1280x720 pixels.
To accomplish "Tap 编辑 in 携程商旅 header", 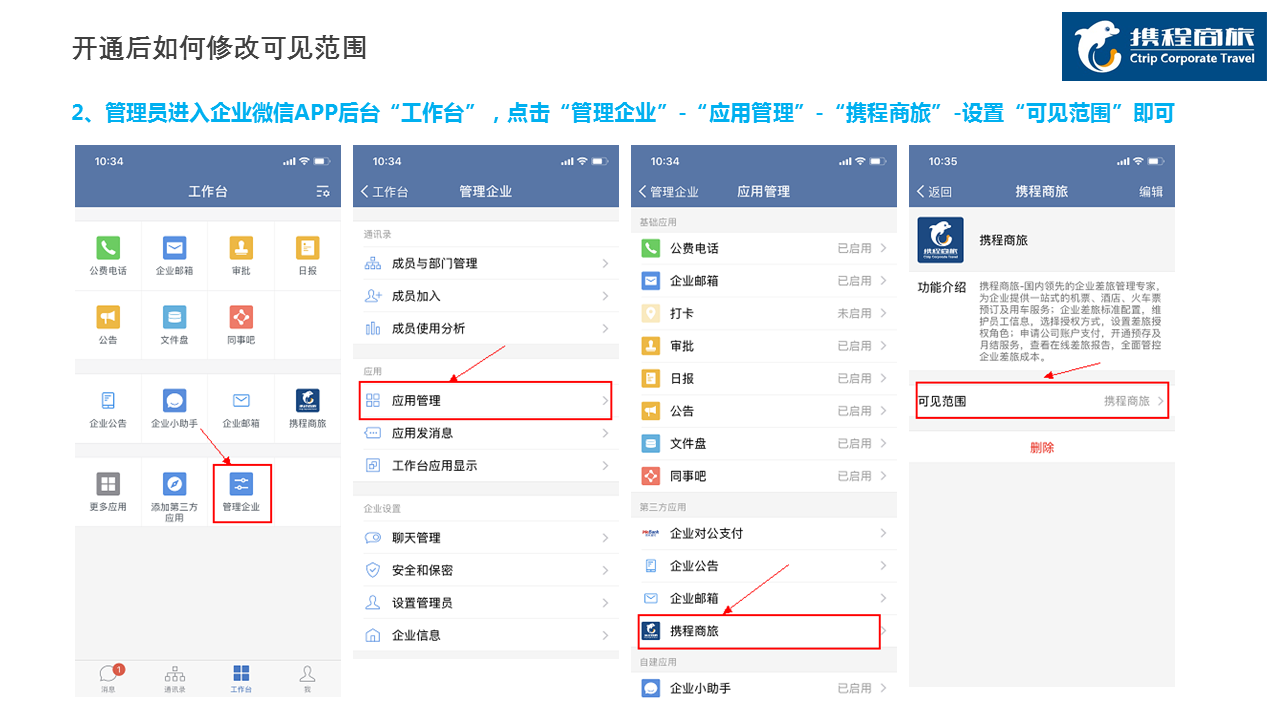I will (1151, 191).
